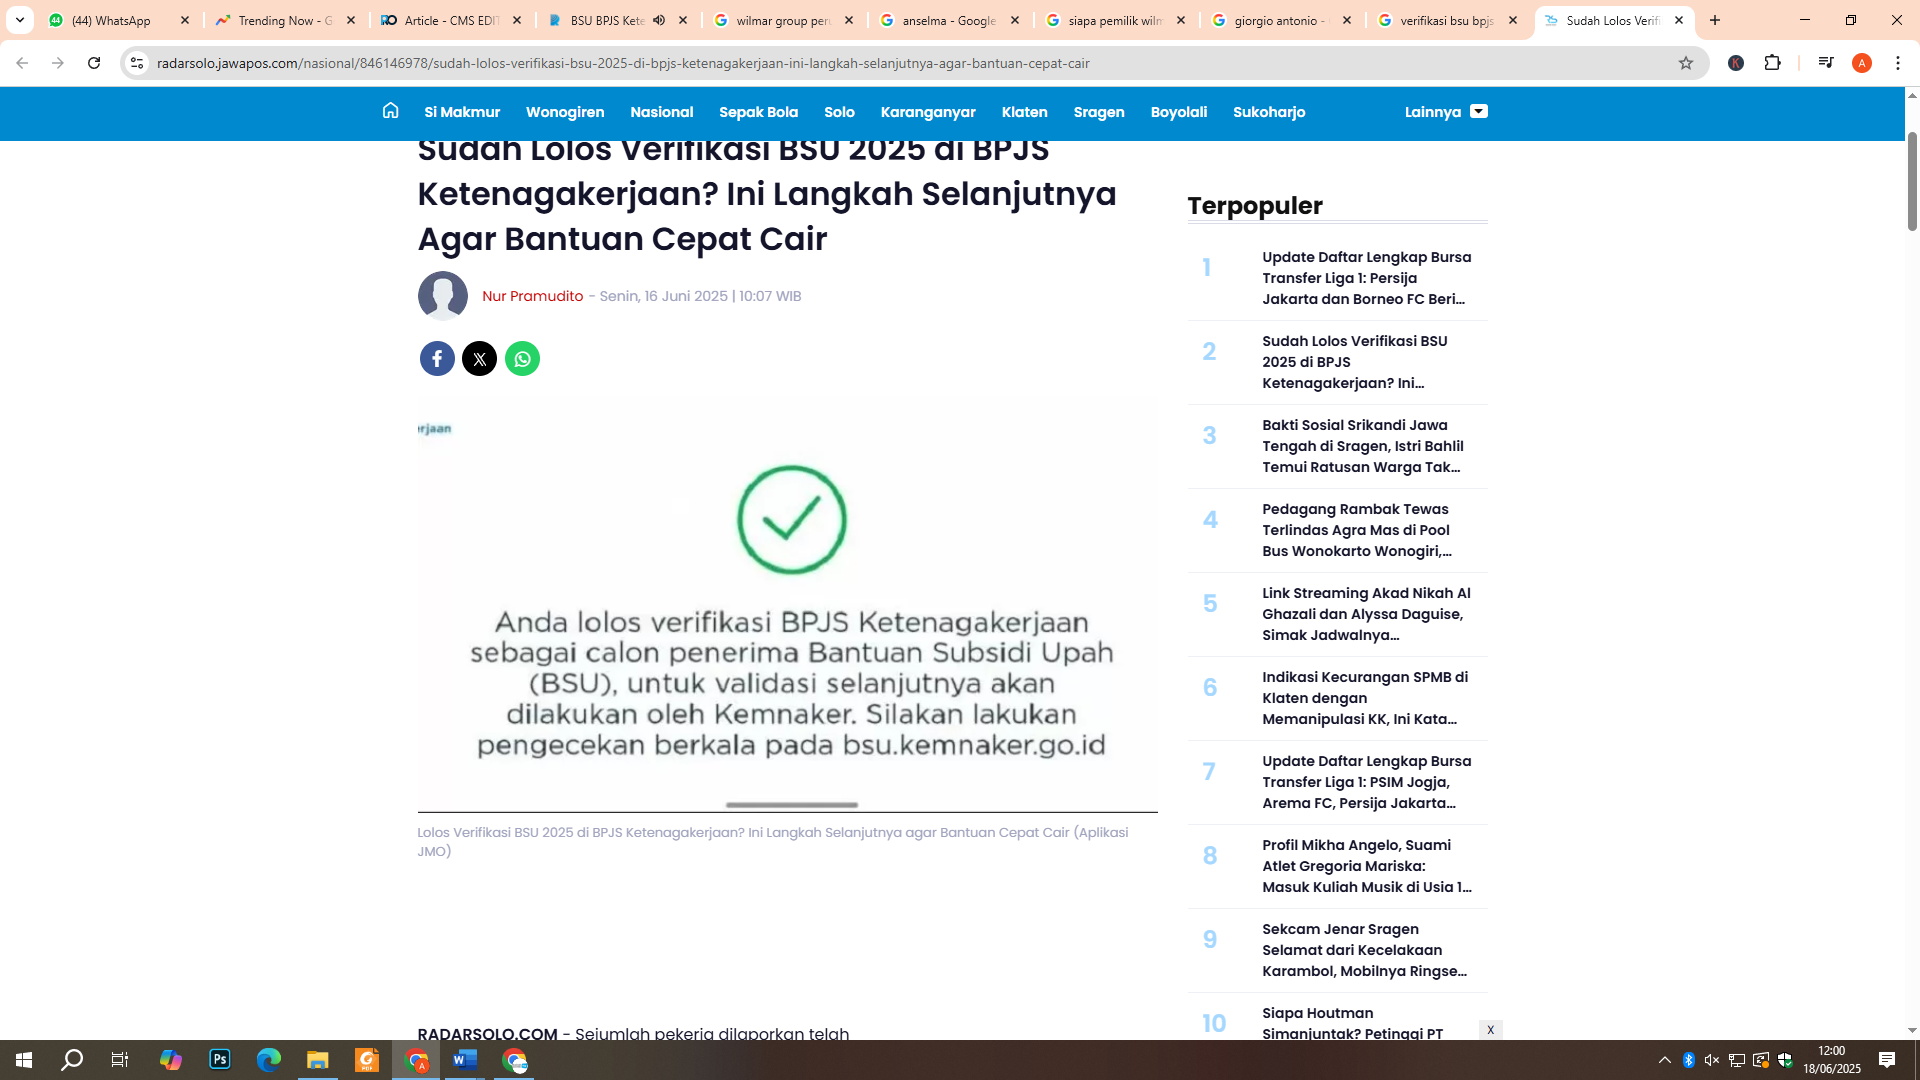Open PSIM Jogja transfer update article
1920x1080 pixels.
[x=1366, y=782]
